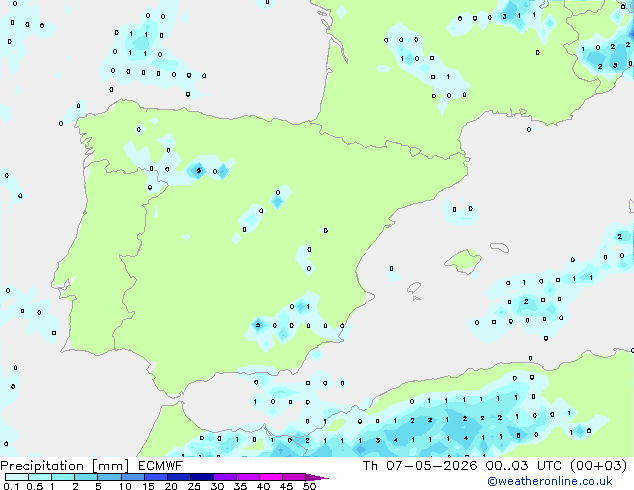Click the 10–15 mm legend color swatch

[132, 477]
